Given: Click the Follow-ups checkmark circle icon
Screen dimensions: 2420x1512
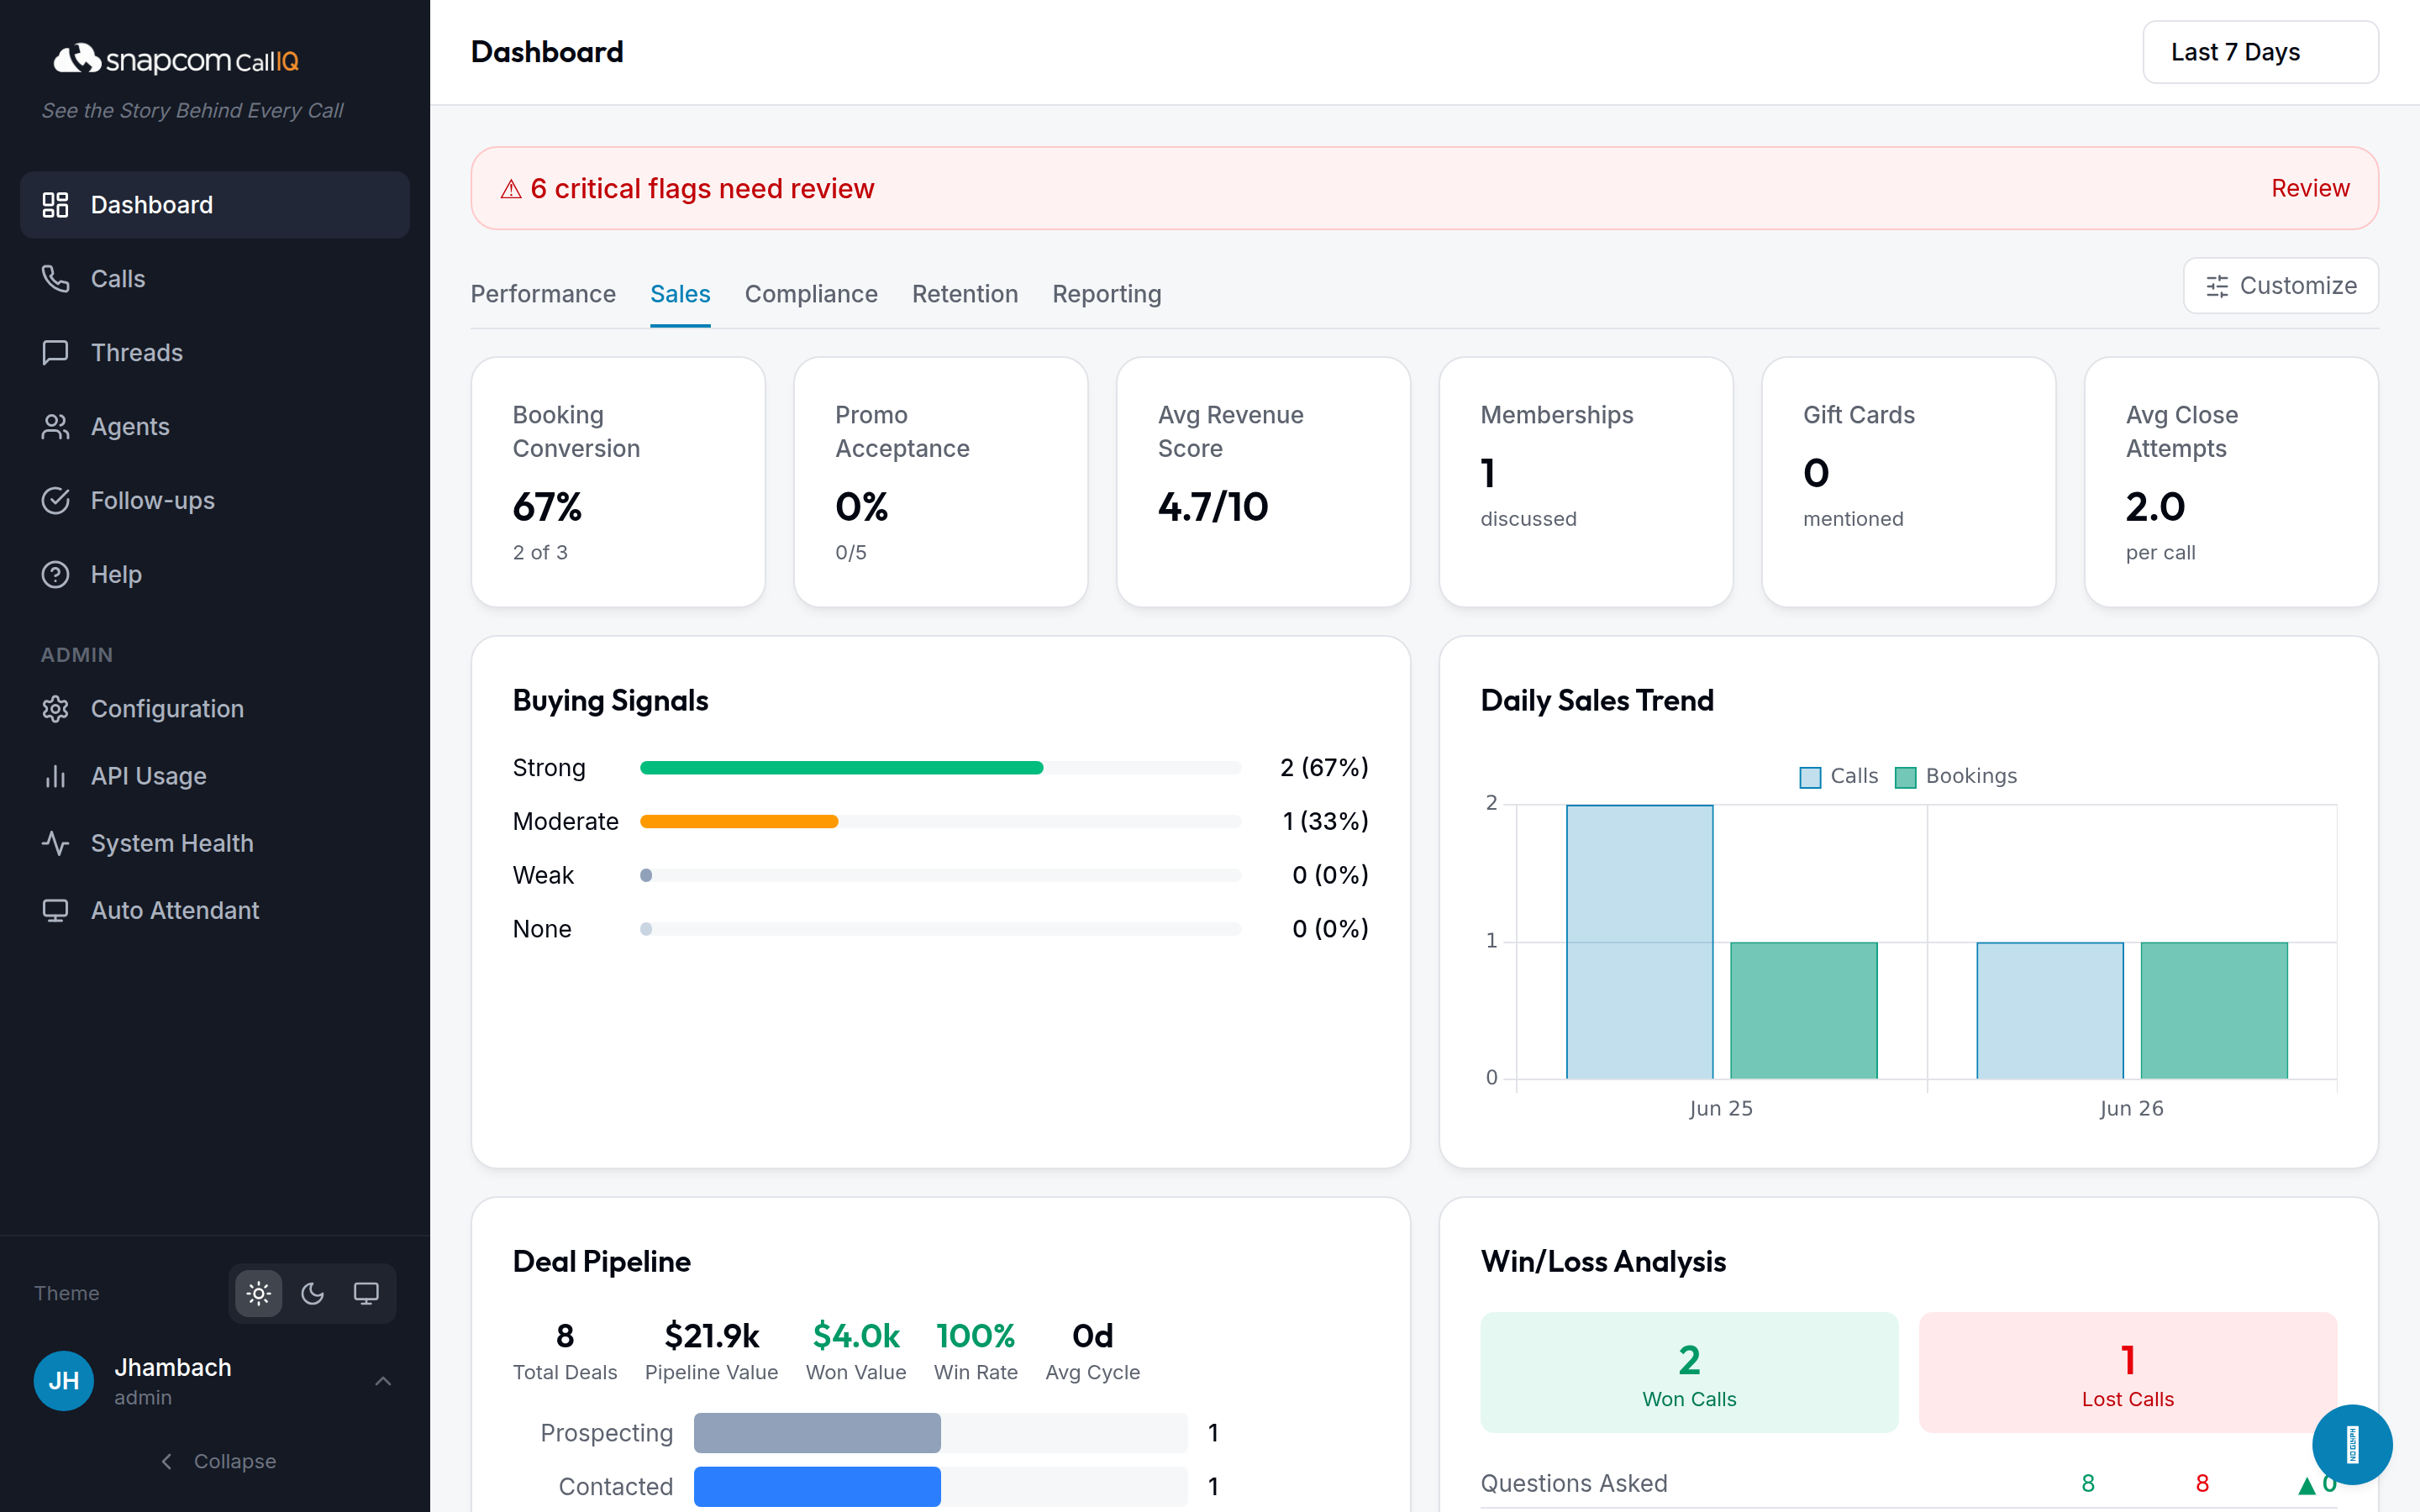Looking at the screenshot, I should (55, 501).
